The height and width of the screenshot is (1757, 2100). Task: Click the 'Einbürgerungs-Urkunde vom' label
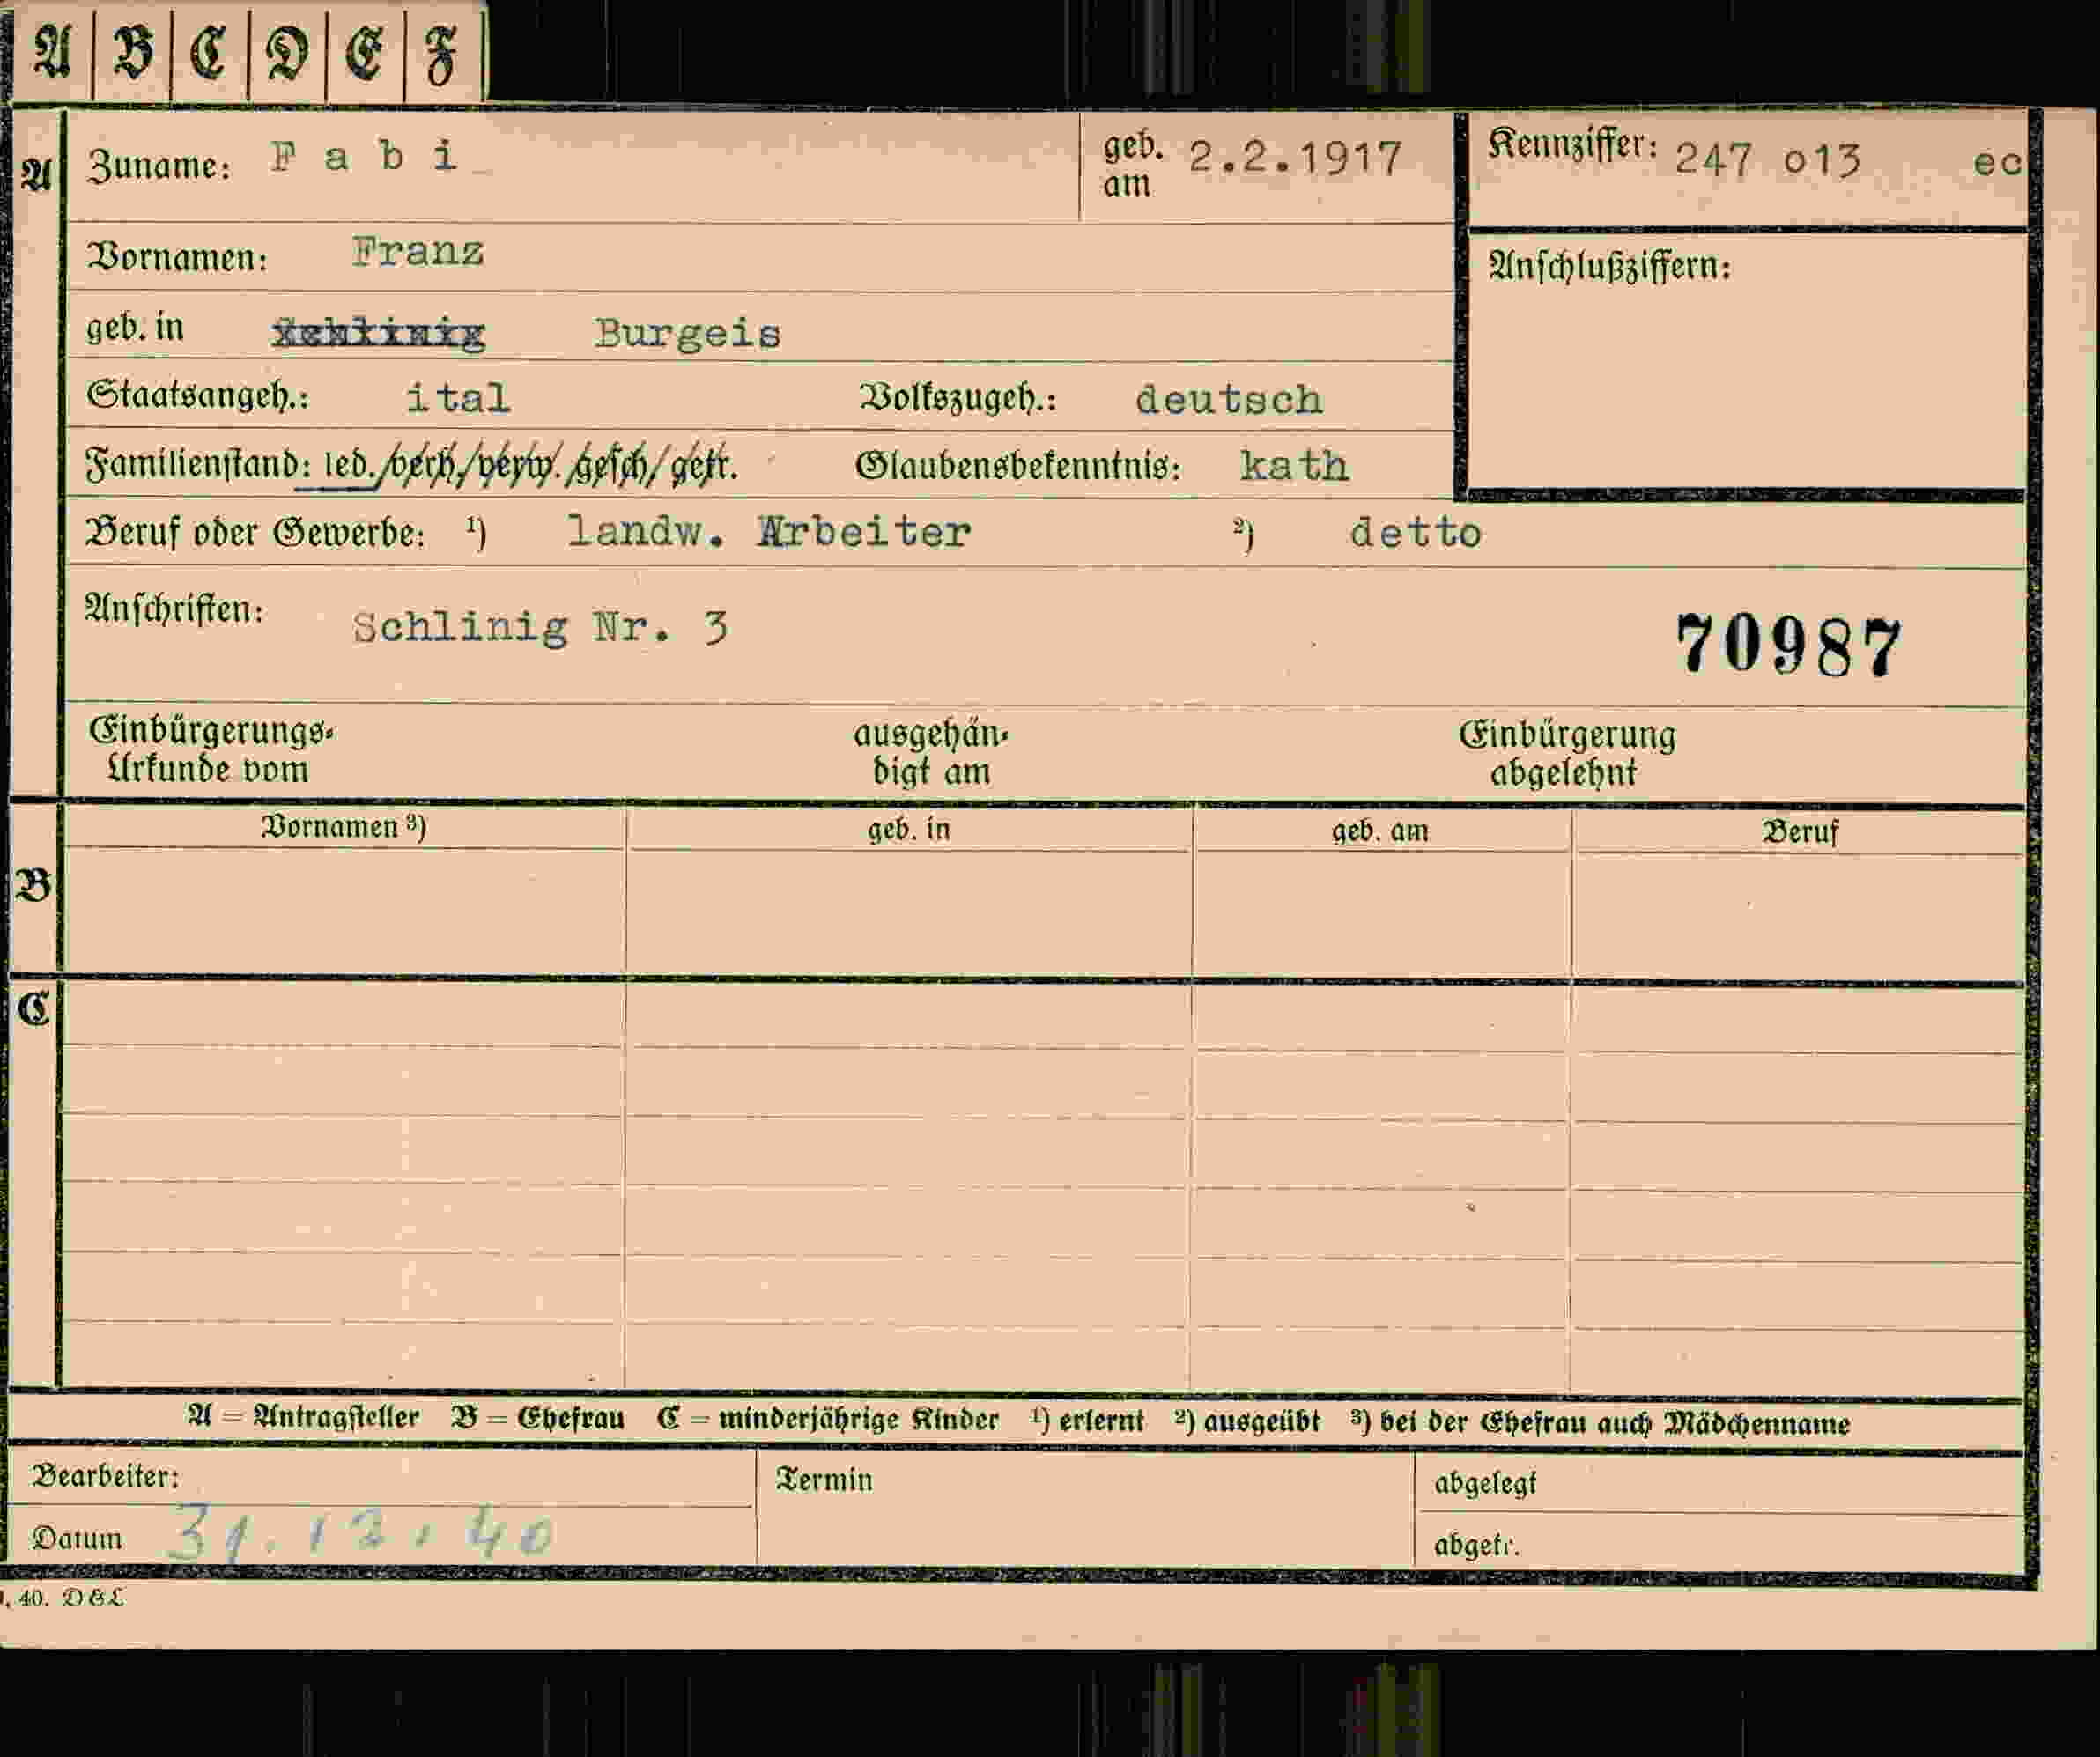click(x=211, y=750)
